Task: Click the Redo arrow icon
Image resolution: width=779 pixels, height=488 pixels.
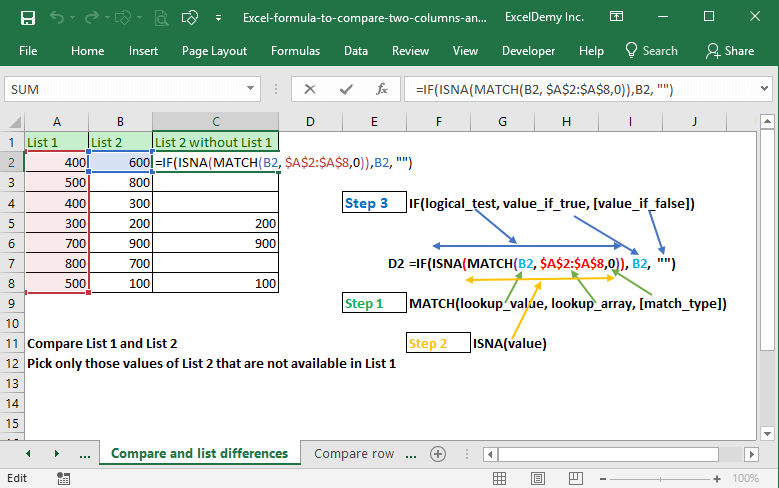Action: (91, 18)
